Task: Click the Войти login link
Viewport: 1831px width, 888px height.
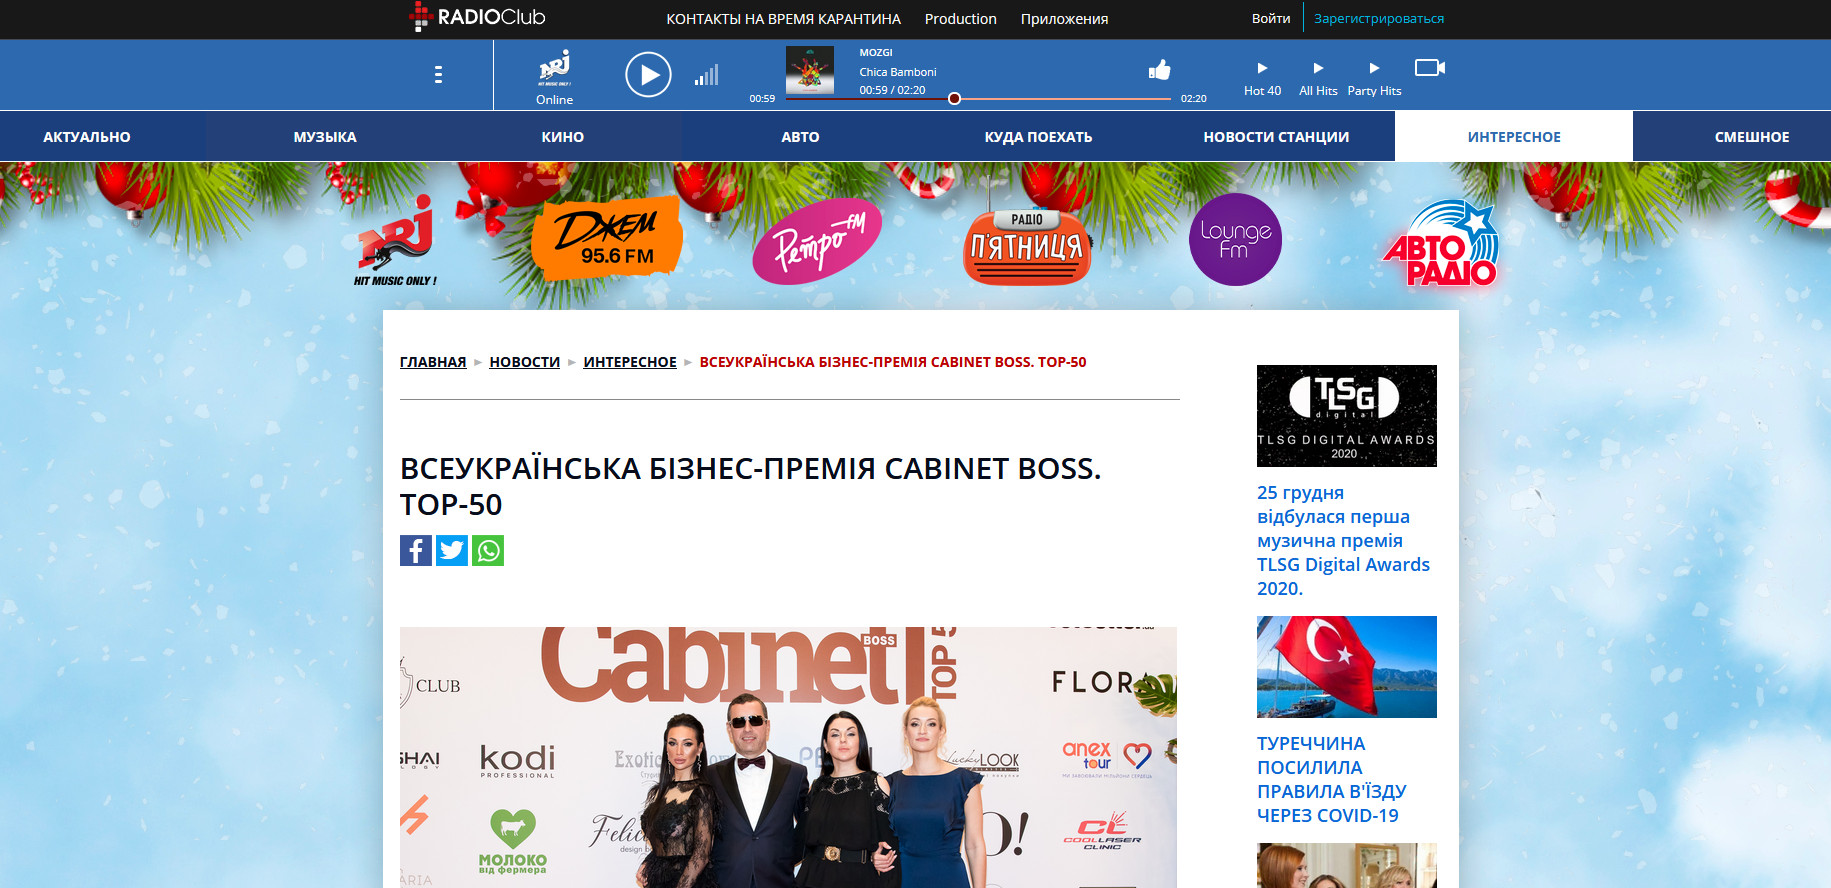Action: [x=1270, y=19]
